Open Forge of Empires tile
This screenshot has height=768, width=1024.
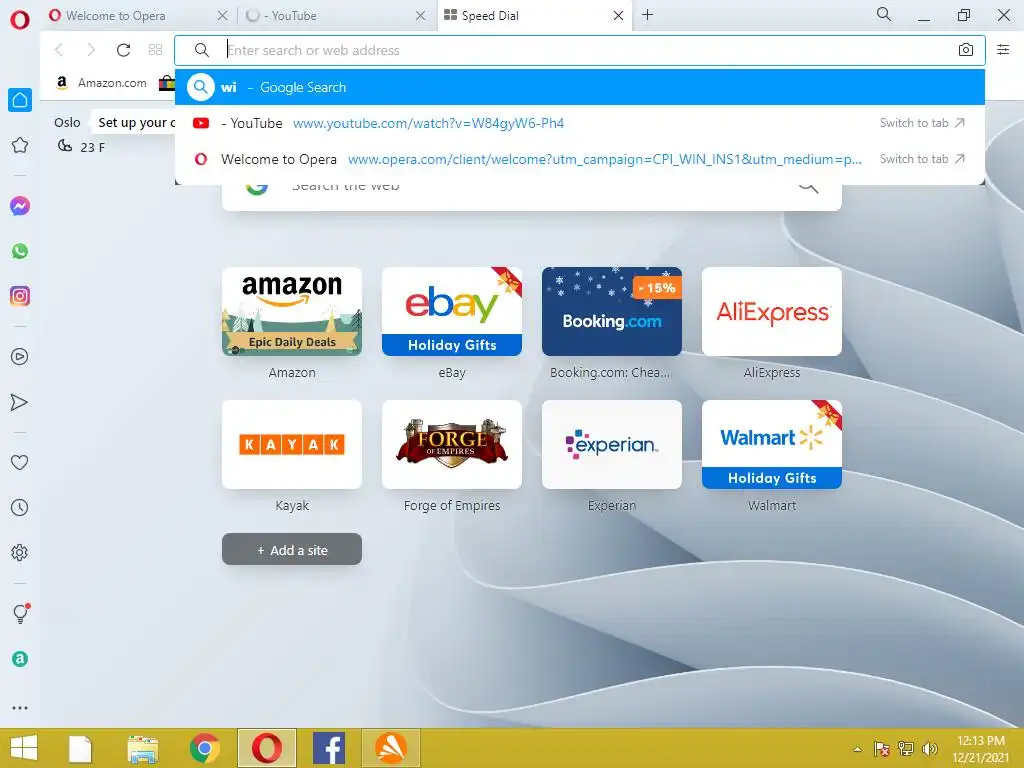click(x=452, y=445)
